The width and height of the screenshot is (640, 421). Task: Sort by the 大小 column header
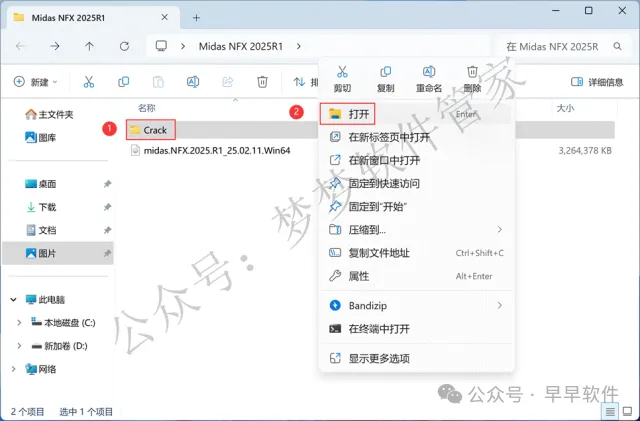point(565,108)
